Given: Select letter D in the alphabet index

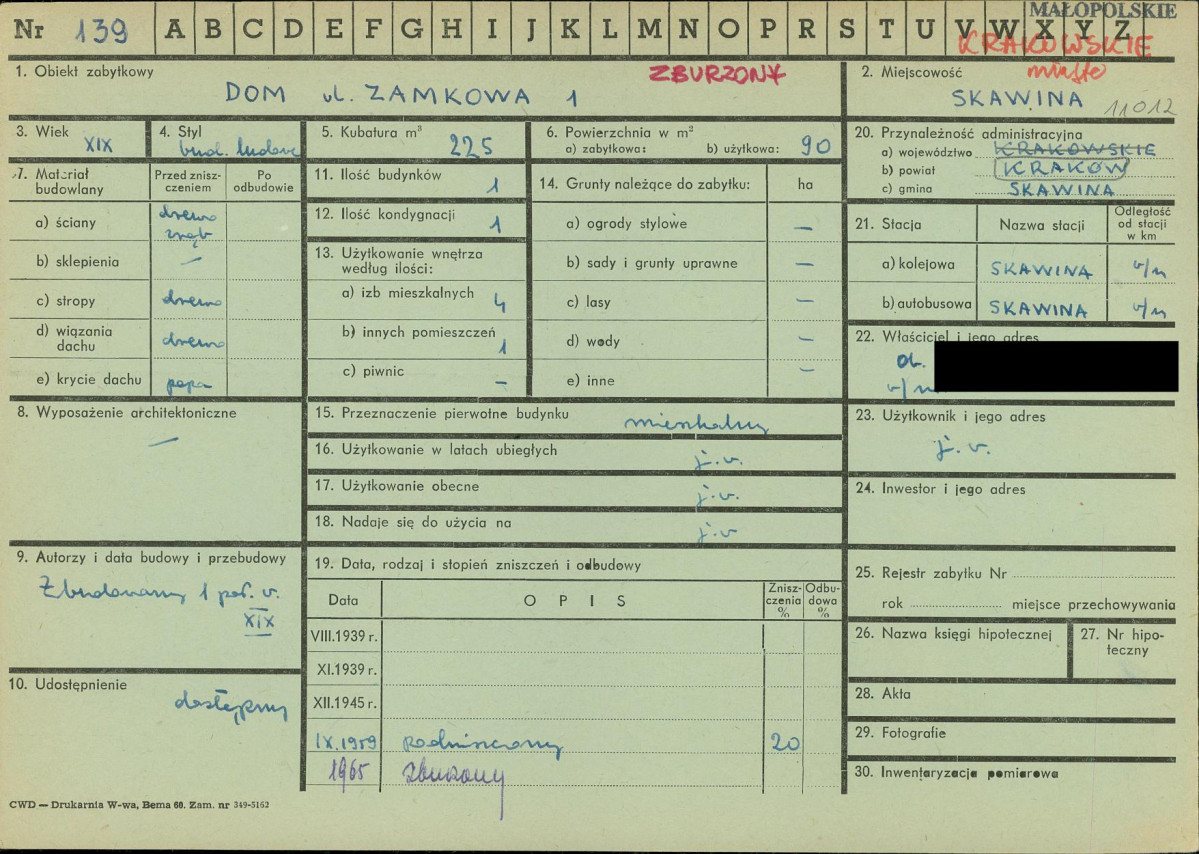Looking at the screenshot, I should tap(293, 28).
